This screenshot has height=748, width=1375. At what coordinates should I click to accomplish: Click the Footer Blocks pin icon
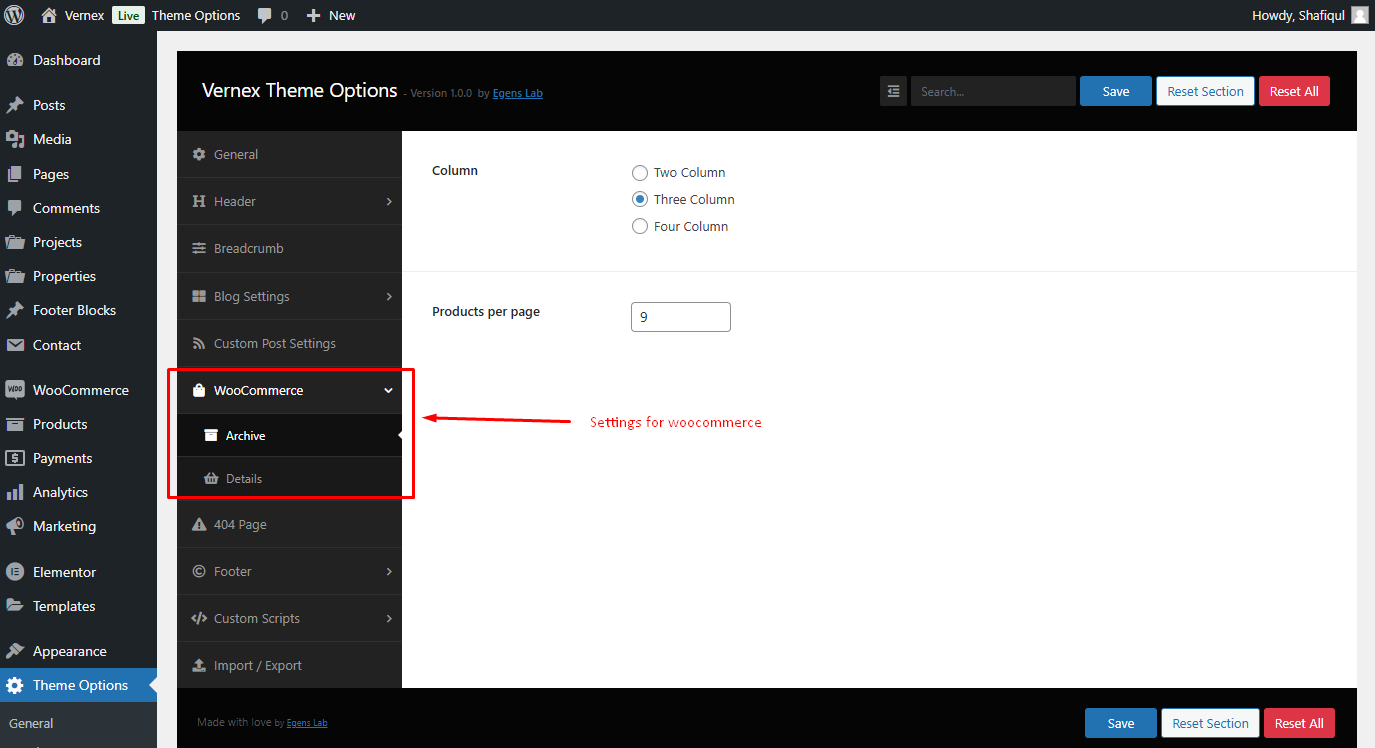(x=15, y=310)
